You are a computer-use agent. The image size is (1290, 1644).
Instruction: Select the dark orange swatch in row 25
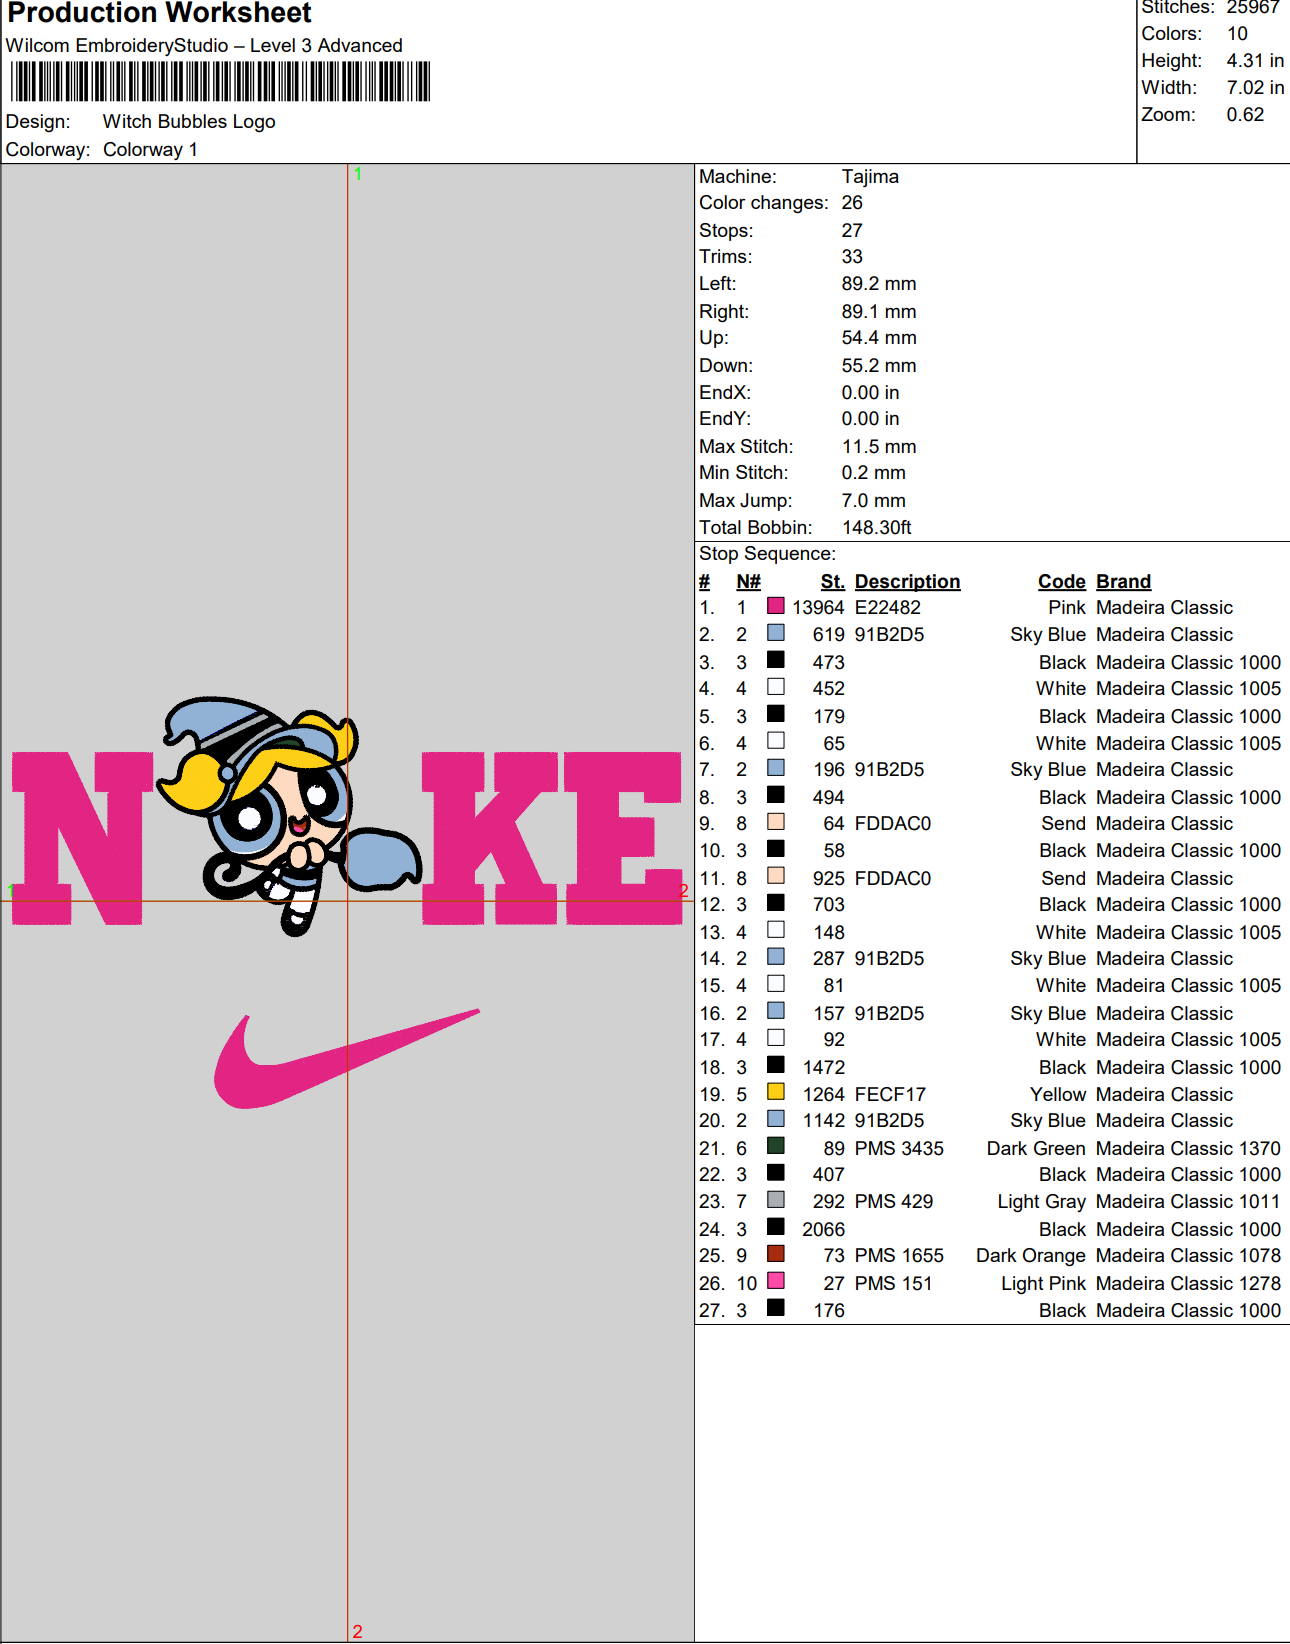pyautogui.click(x=775, y=1254)
